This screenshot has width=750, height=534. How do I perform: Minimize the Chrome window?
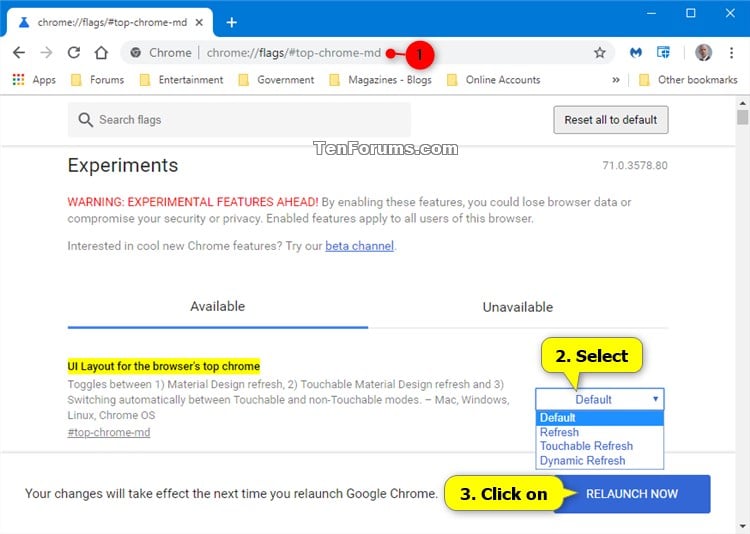(651, 13)
